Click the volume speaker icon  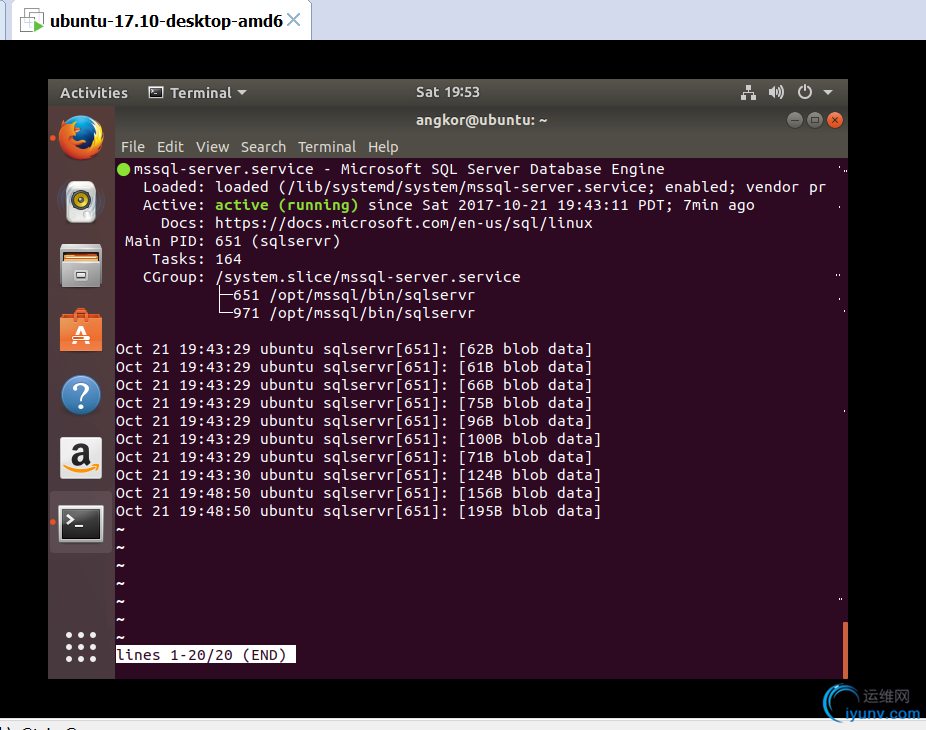[x=776, y=92]
